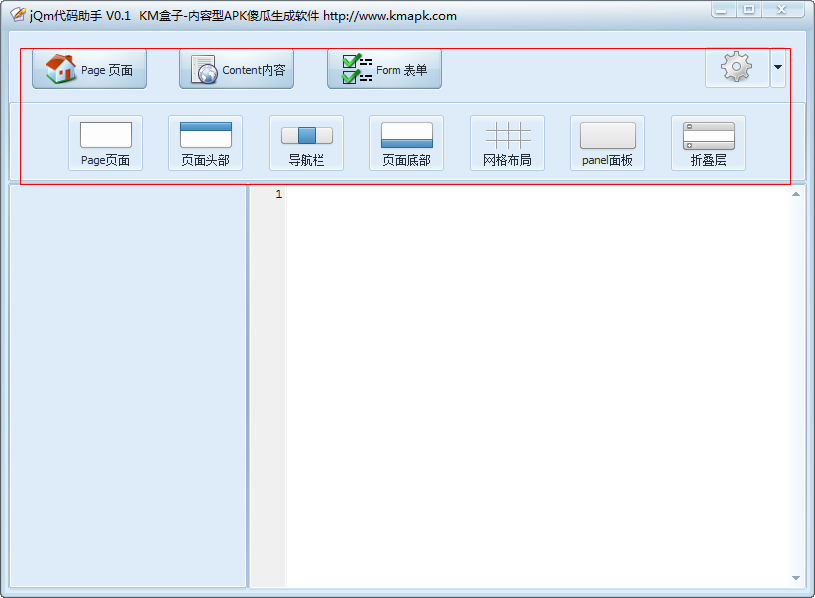Click the app icon in the title bar
The width and height of the screenshot is (815, 598).
[18, 15]
